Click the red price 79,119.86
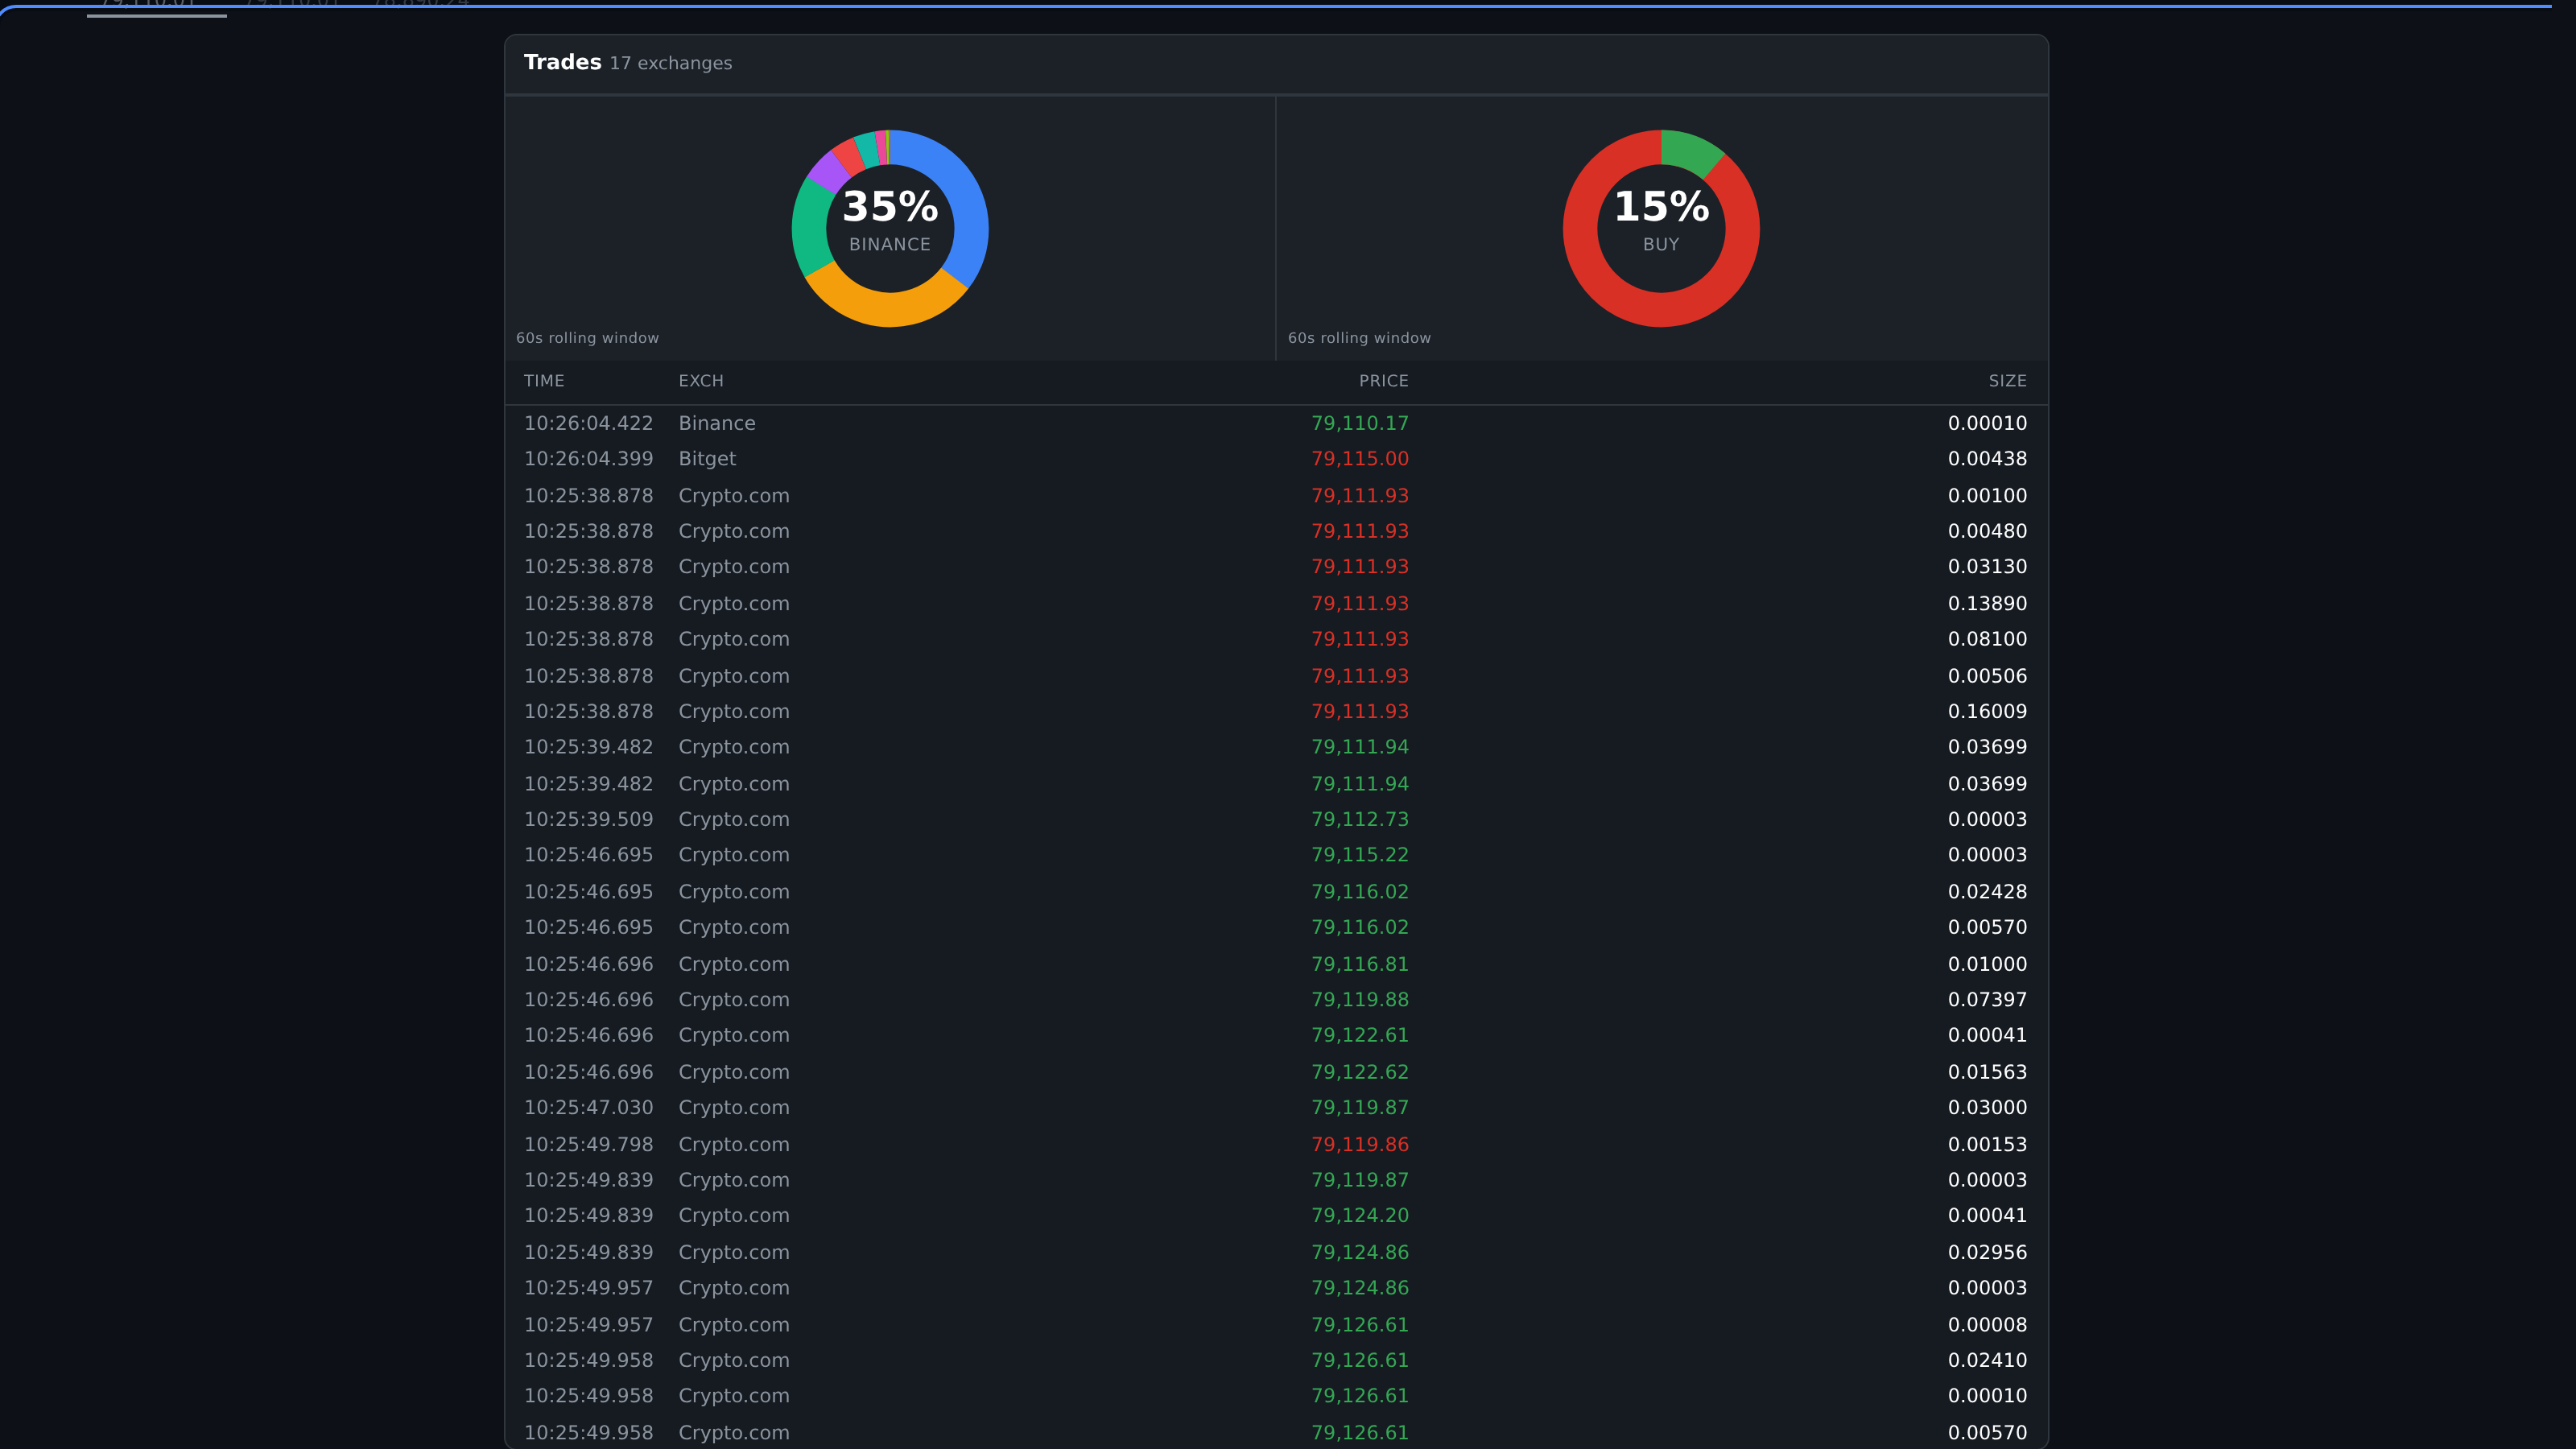2576x1449 pixels. (1360, 1145)
